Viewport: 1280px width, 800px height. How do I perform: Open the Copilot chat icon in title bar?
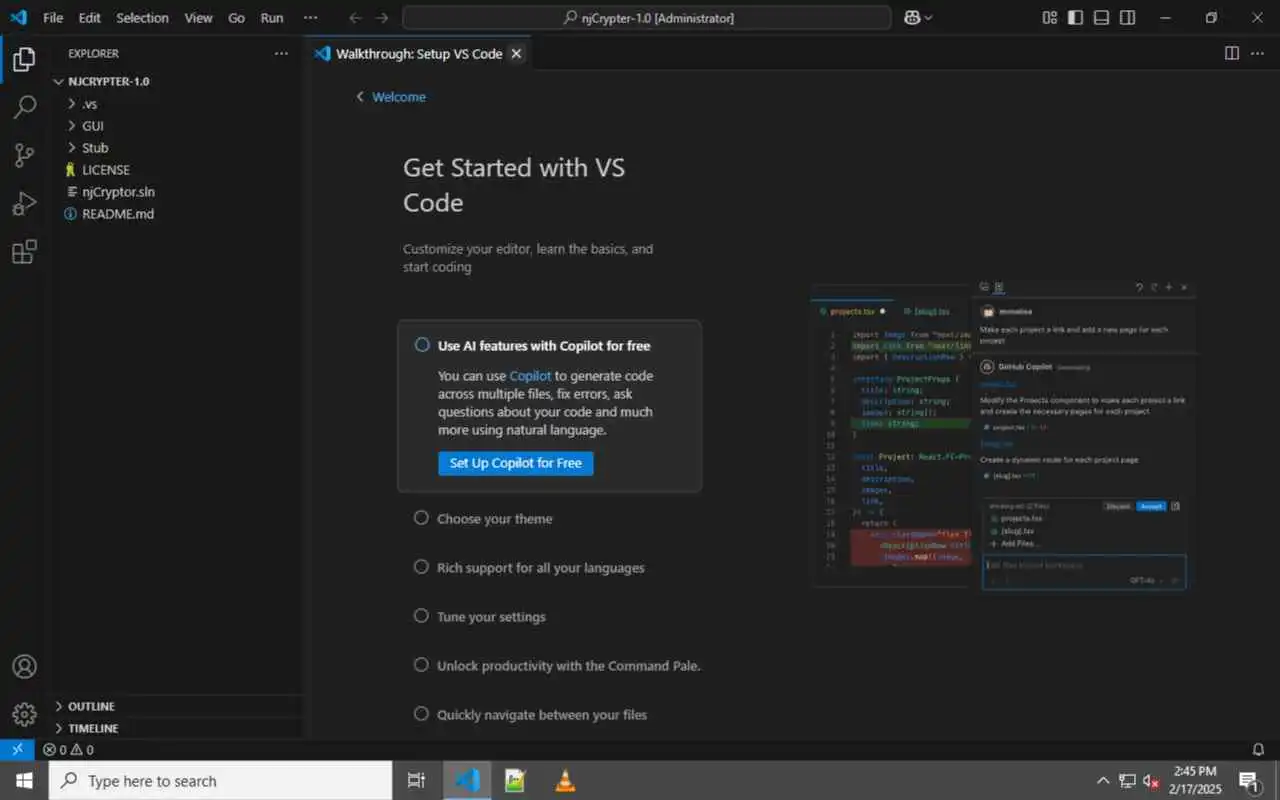tap(911, 18)
